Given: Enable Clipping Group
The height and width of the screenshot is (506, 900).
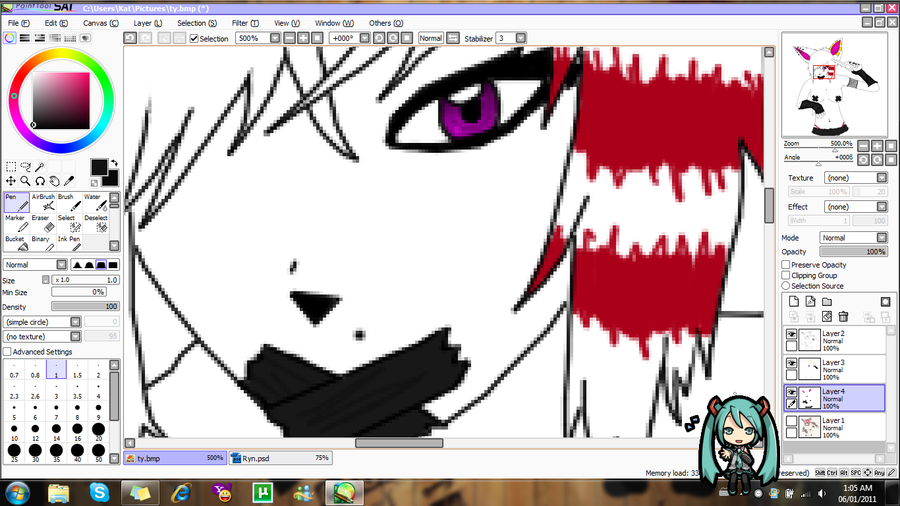Looking at the screenshot, I should (786, 275).
